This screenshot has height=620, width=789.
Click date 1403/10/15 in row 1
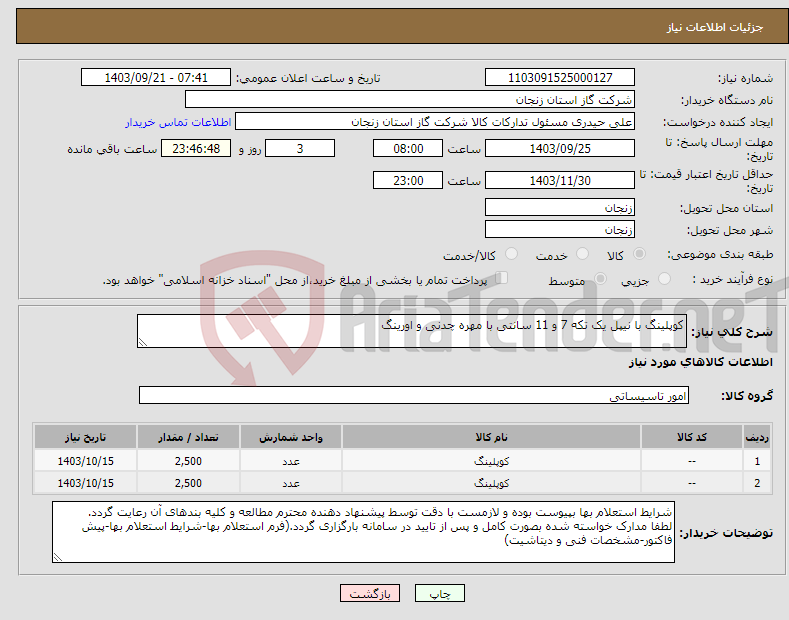86,461
